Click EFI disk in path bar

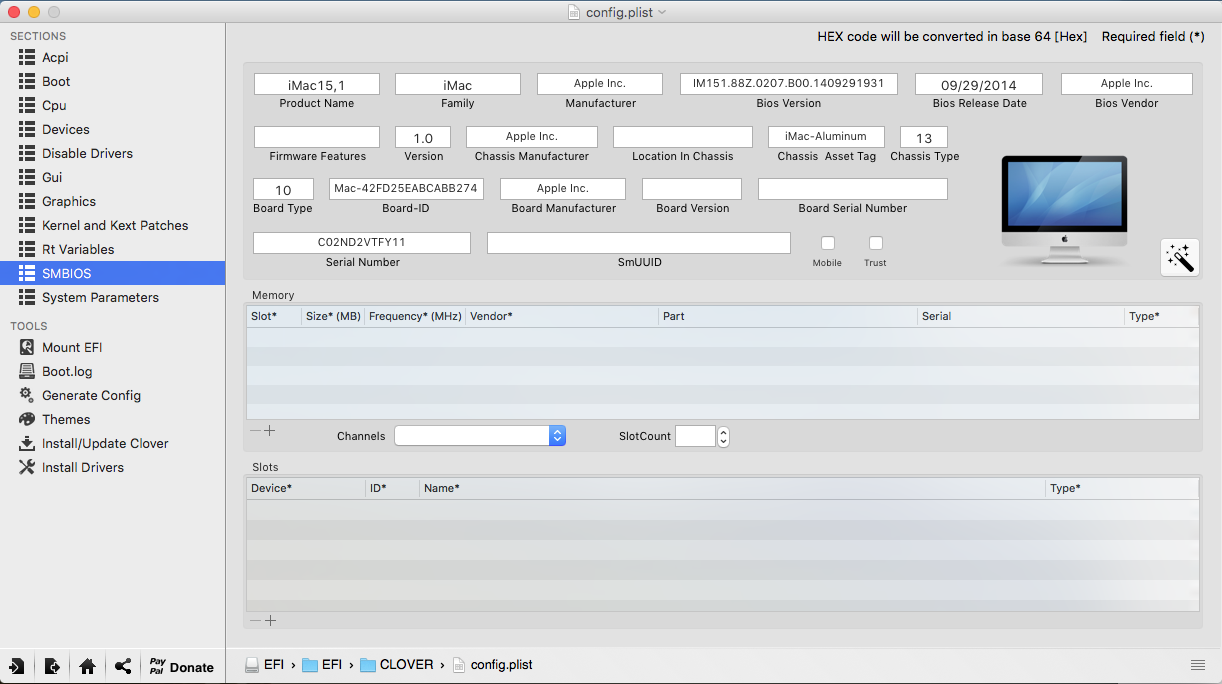click(x=265, y=665)
